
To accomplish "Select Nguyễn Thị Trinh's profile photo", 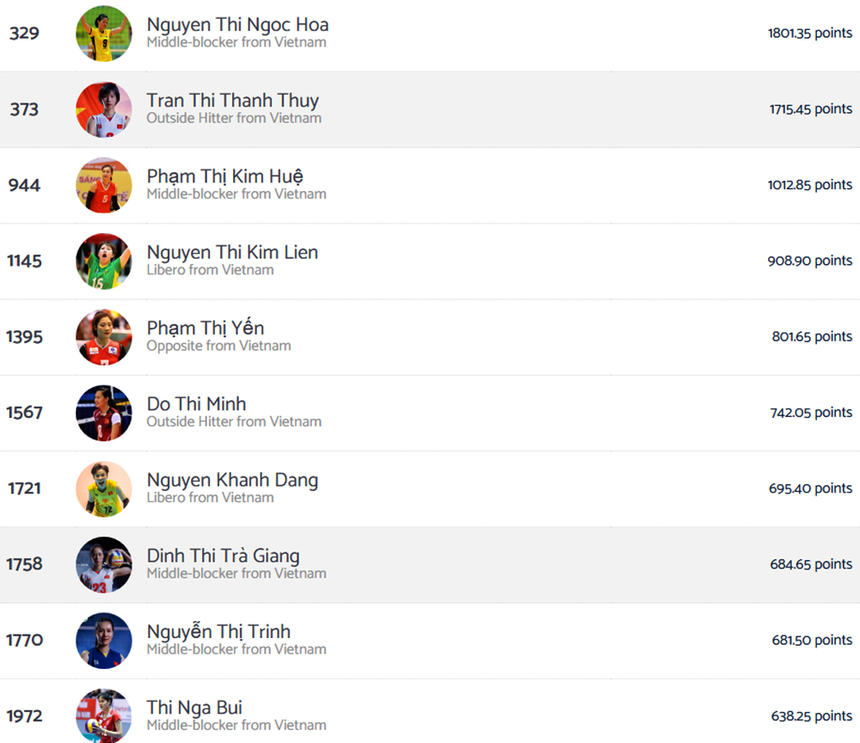I will tap(104, 641).
